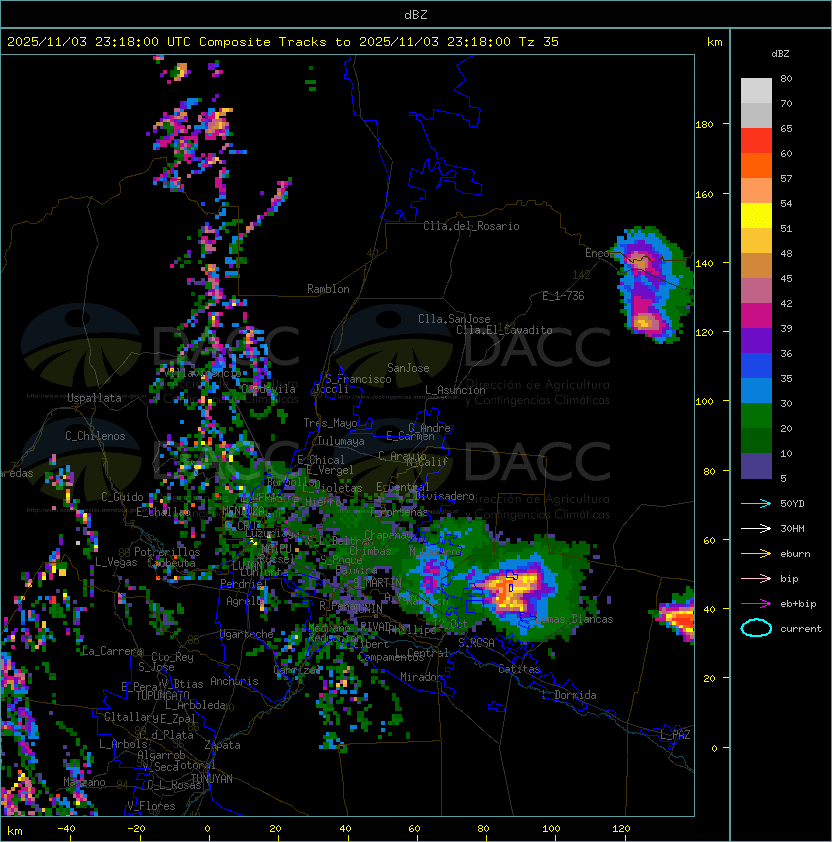The width and height of the screenshot is (832, 842).
Task: Click the E_1-736 map label
Action: click(x=563, y=296)
